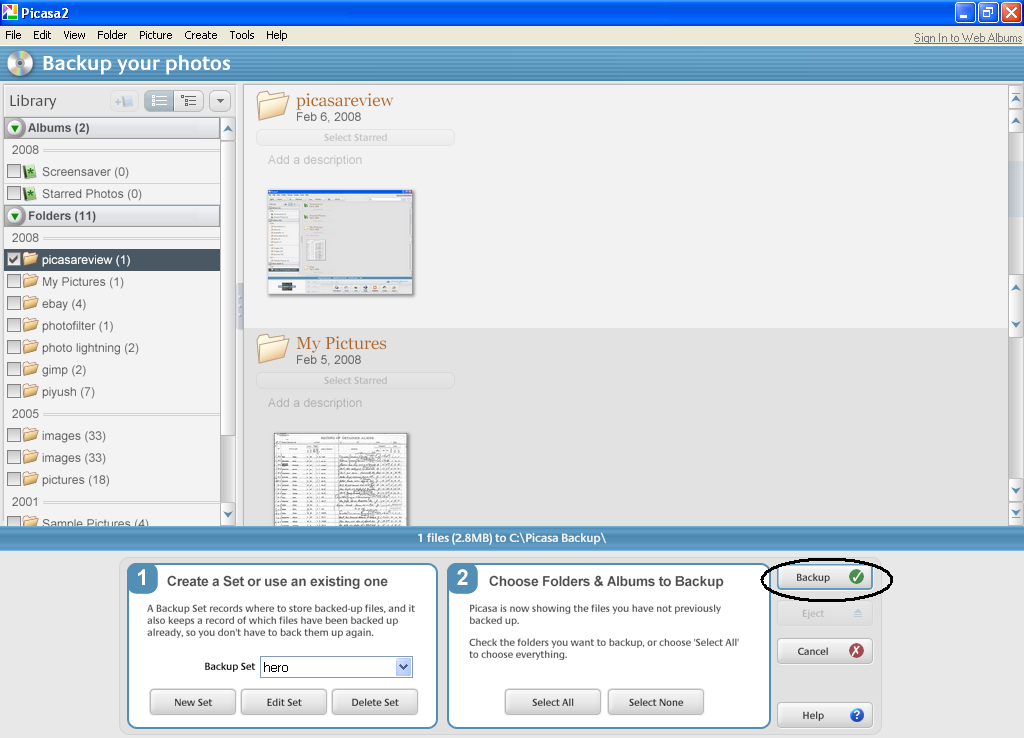
Task: Select the picasareview screenshot thumbnail
Action: click(340, 242)
